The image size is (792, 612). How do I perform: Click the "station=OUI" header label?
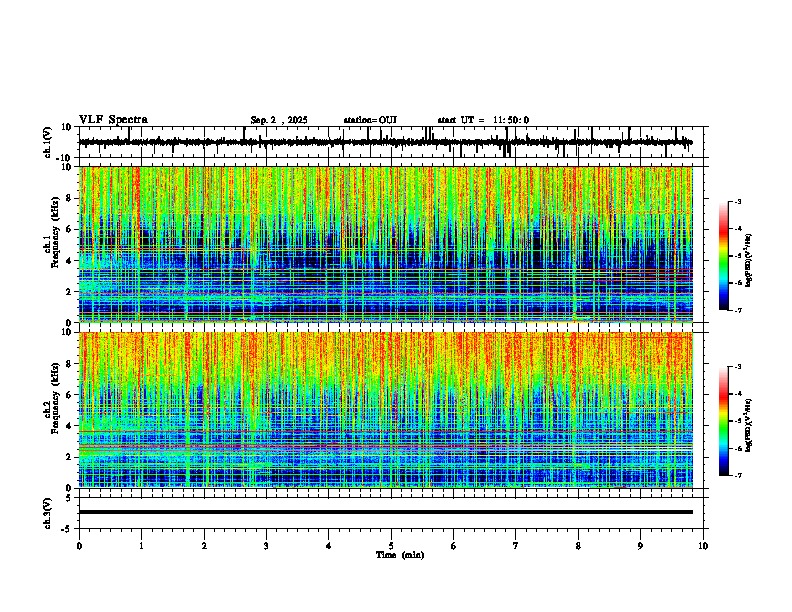tap(370, 120)
